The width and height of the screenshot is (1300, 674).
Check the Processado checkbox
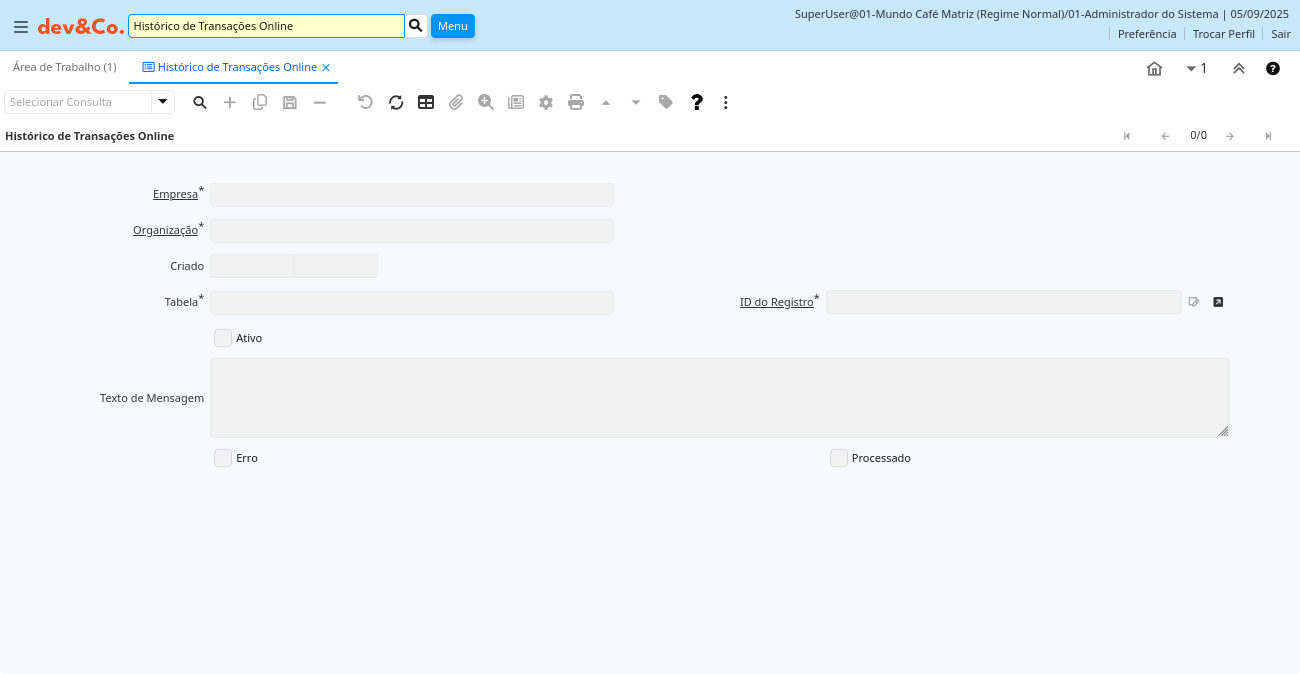point(839,458)
